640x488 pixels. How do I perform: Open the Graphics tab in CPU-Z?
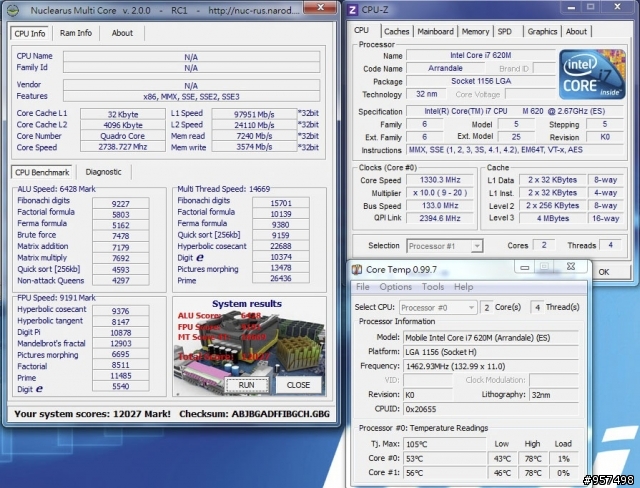coord(542,31)
